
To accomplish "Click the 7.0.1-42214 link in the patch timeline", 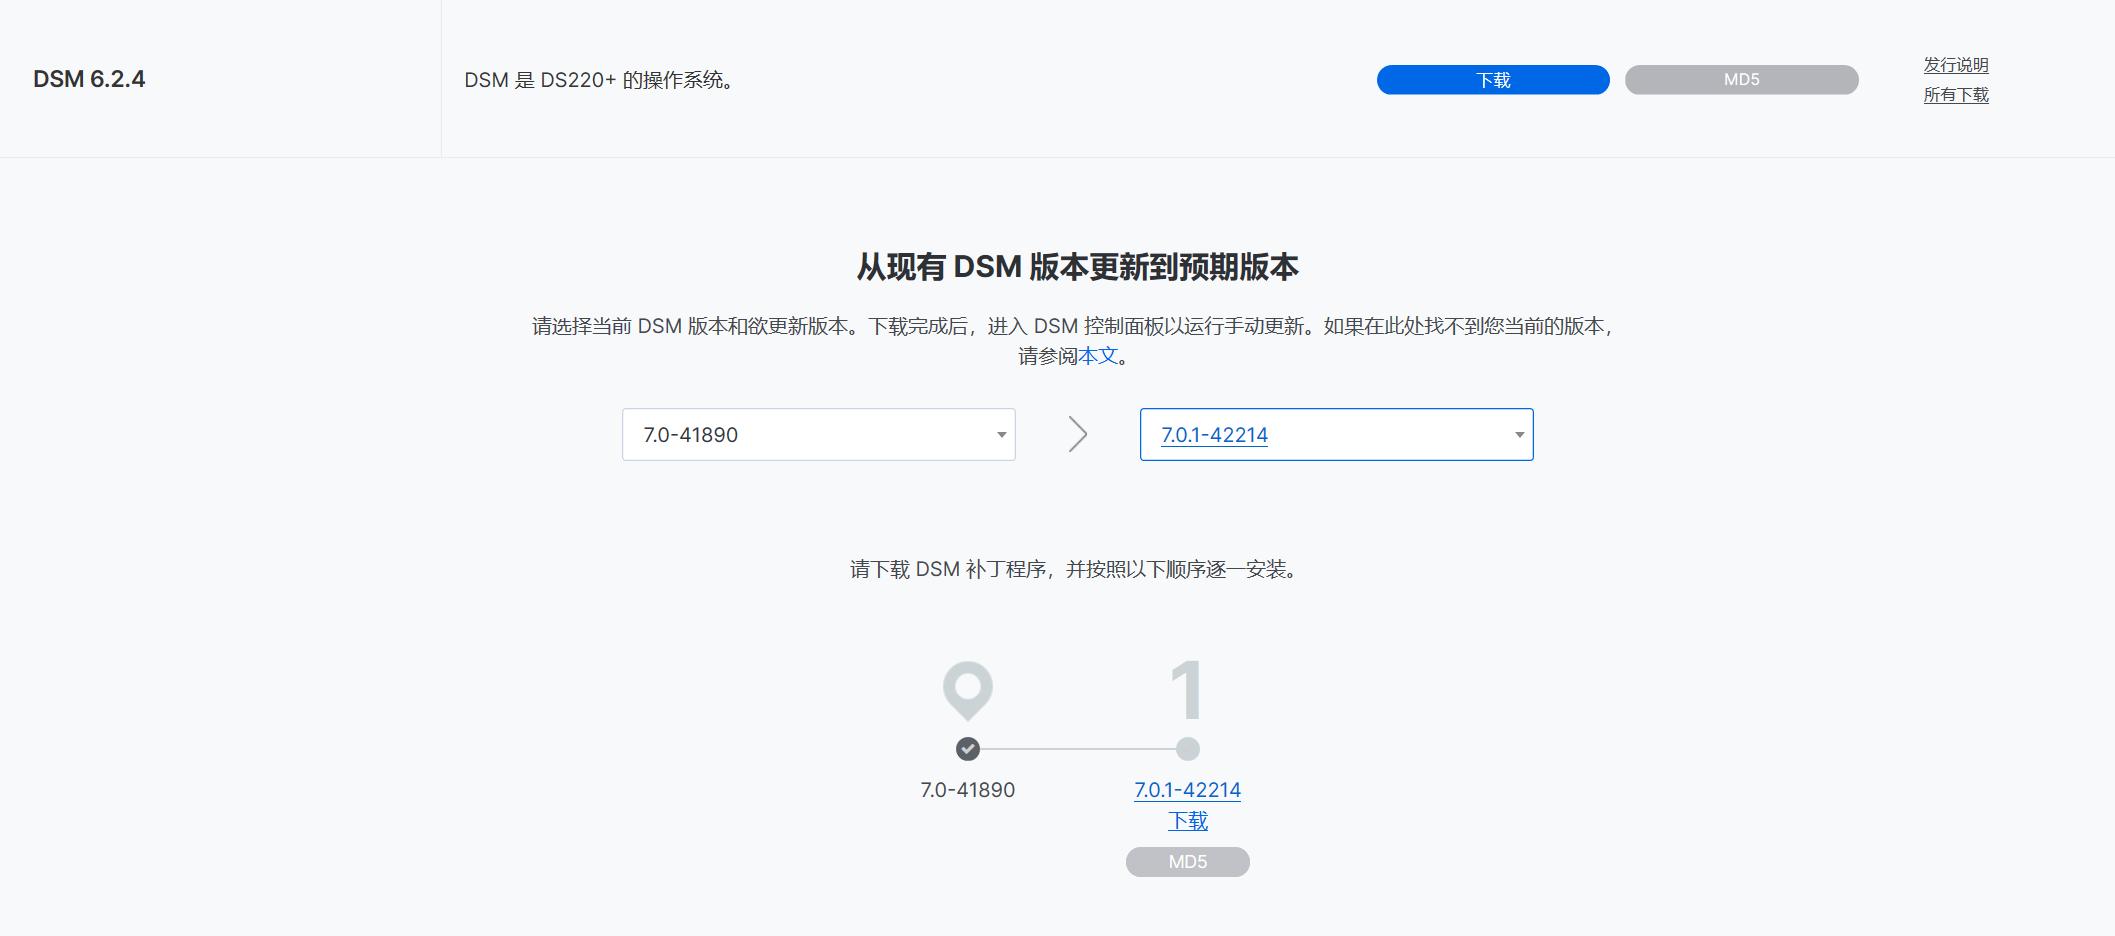I will 1187,789.
